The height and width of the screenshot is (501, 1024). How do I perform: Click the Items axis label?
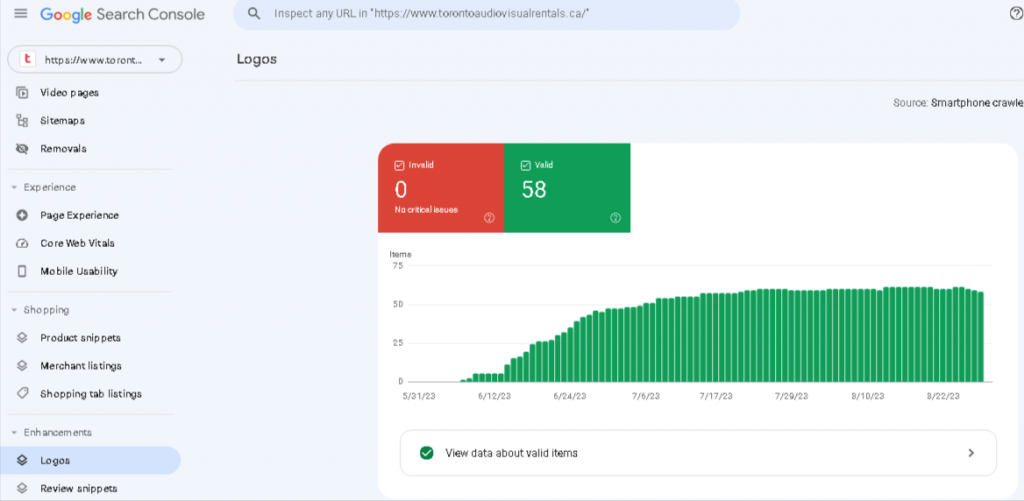(x=400, y=254)
